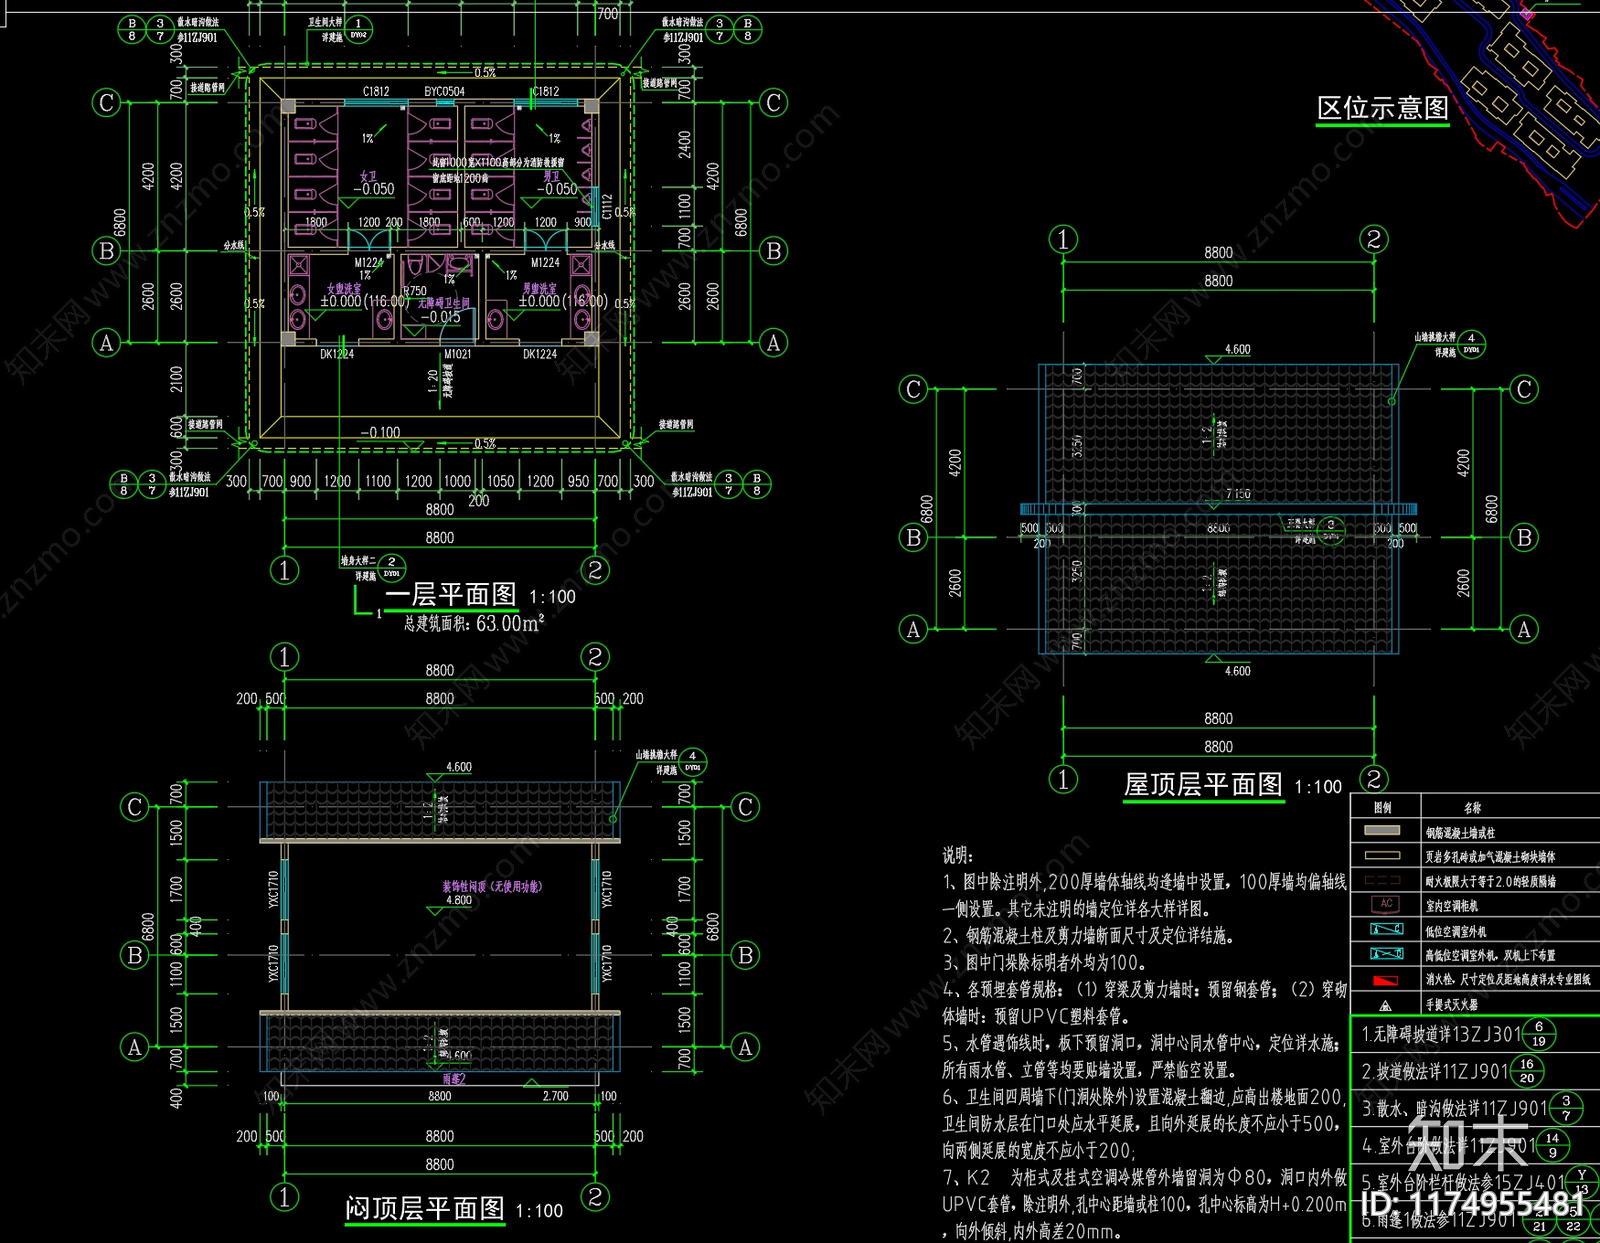The image size is (1600, 1243).
Task: Click legend row '钢筋混凝土墙或柱'
Action: point(1460,832)
